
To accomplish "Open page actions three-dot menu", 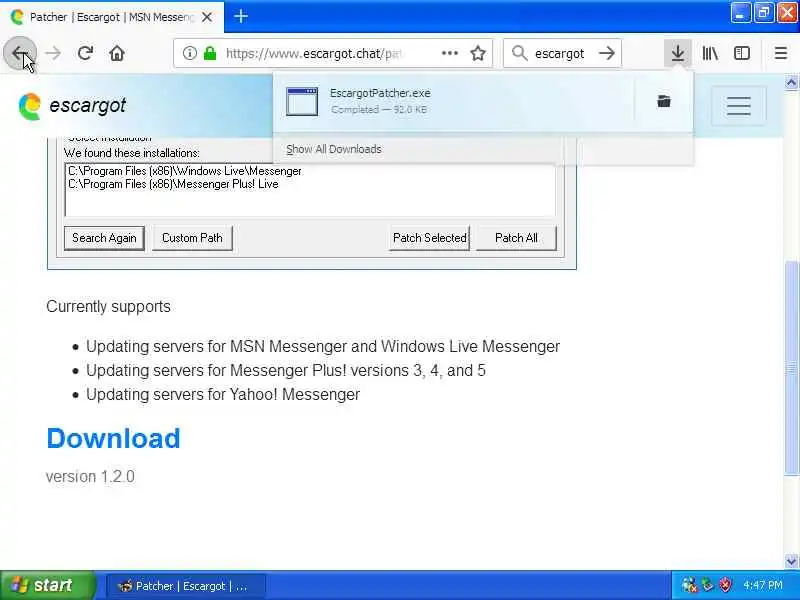I will click(x=449, y=53).
